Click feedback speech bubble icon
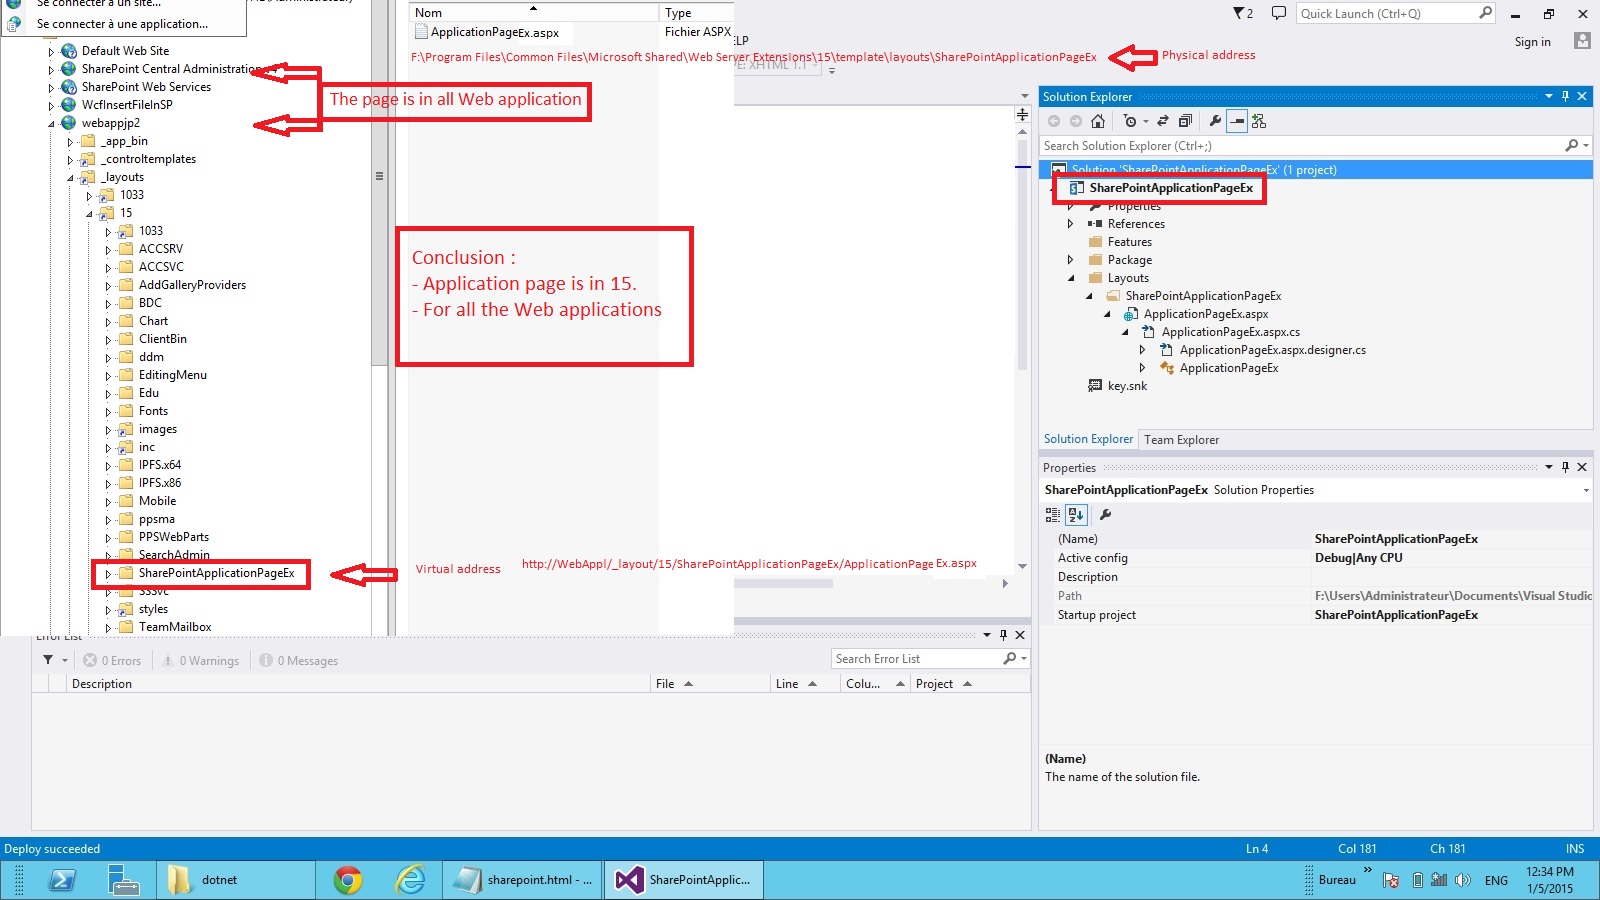The height and width of the screenshot is (900, 1600). 1278,13
